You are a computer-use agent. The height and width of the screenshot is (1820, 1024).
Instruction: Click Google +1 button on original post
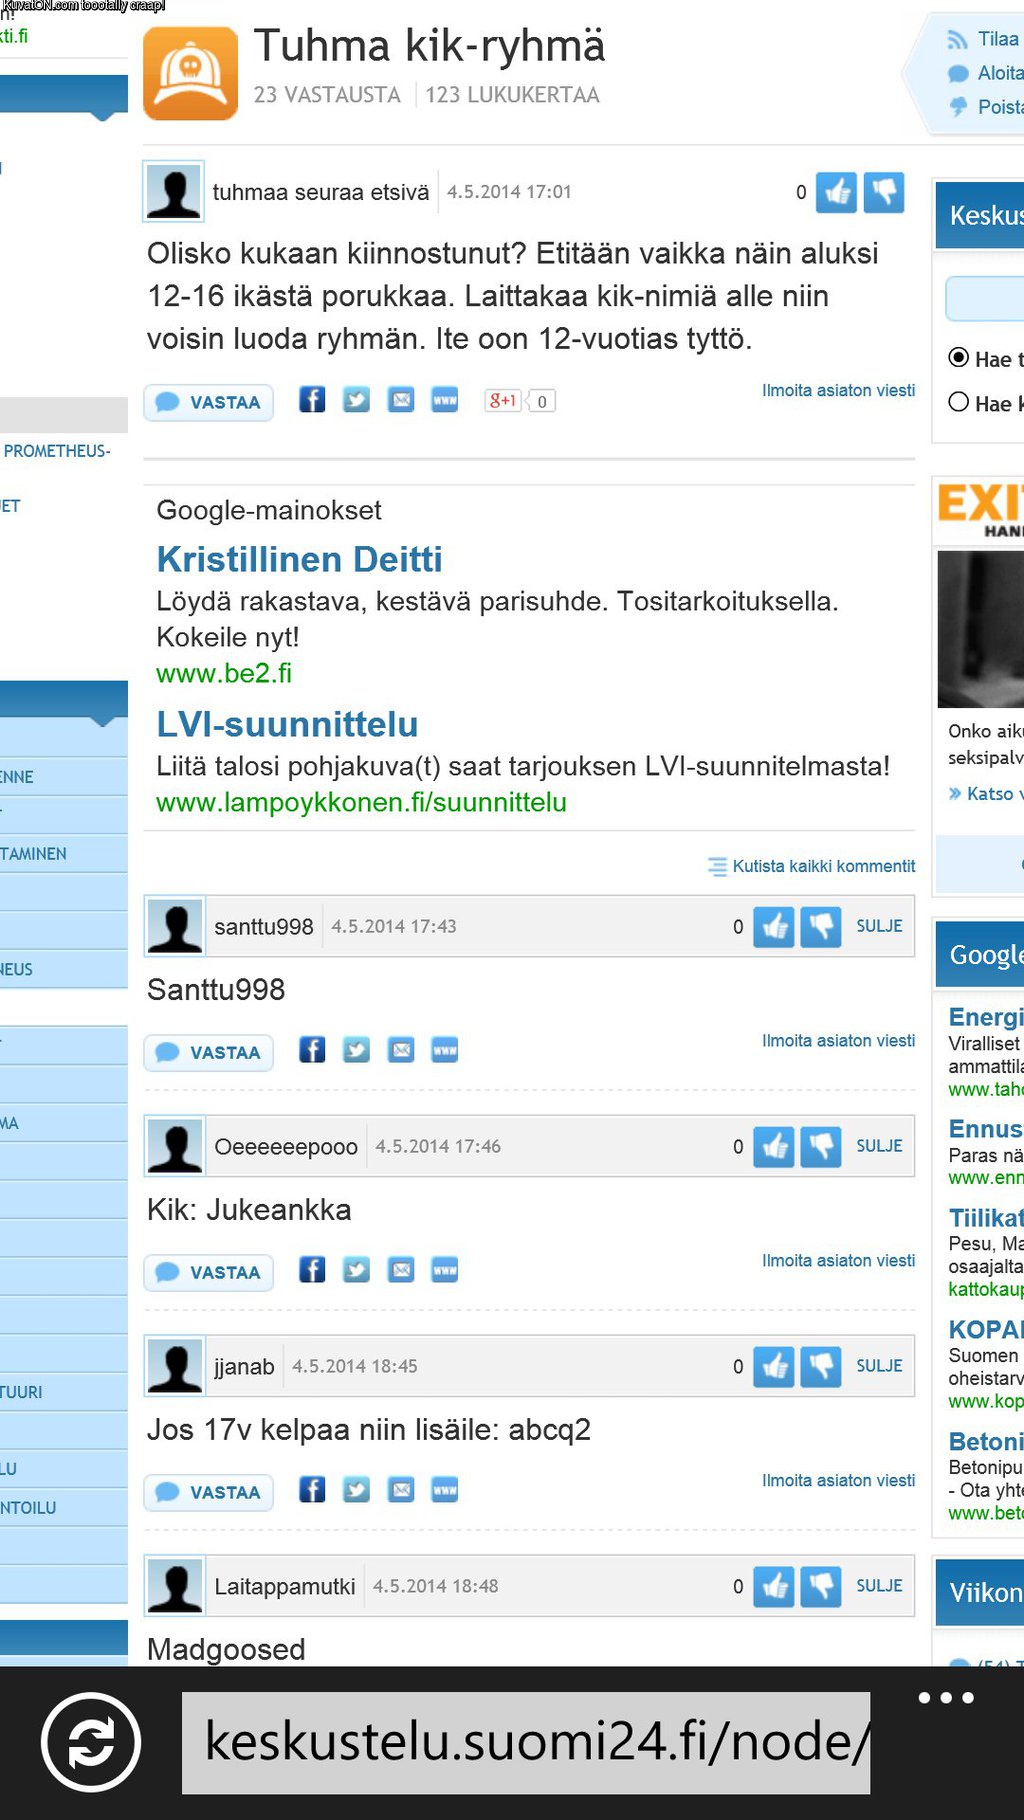[x=502, y=401]
